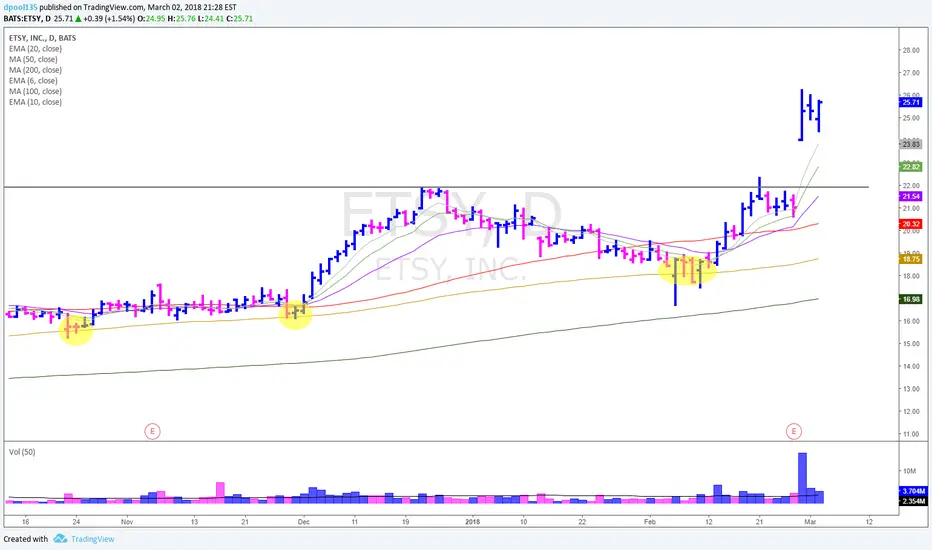Screen dimensions: 932x550
Task: Open dpool135 author profile link
Action: coord(20,8)
